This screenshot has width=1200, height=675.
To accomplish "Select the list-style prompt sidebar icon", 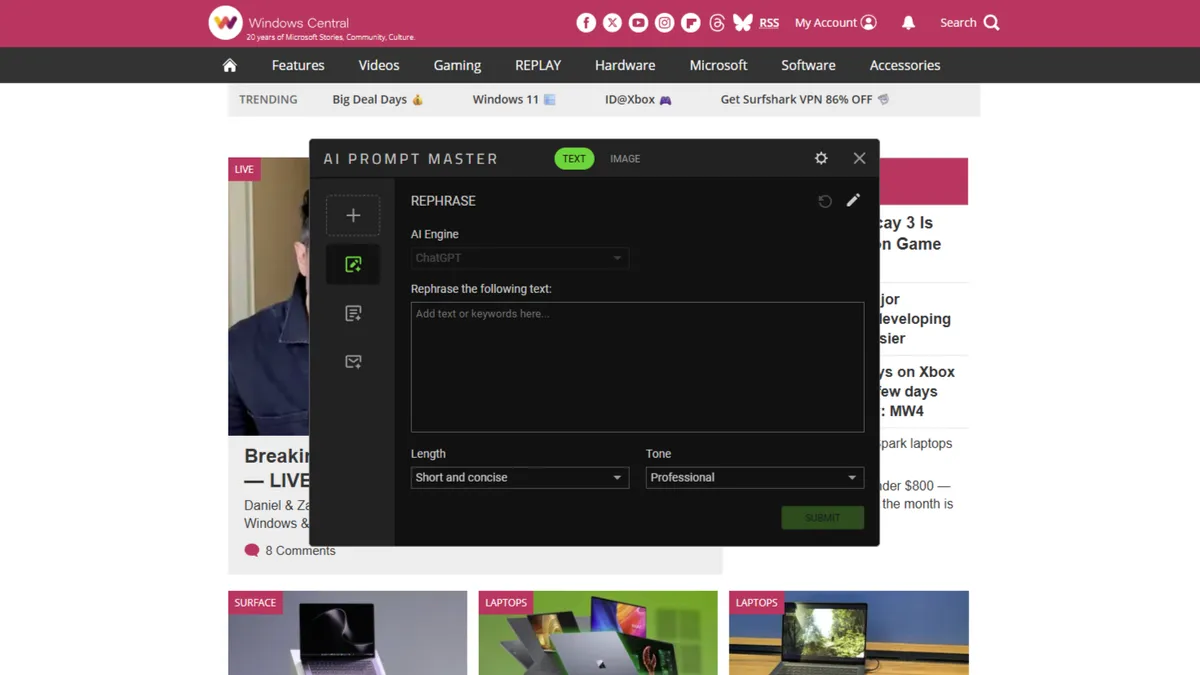I will click(x=353, y=313).
